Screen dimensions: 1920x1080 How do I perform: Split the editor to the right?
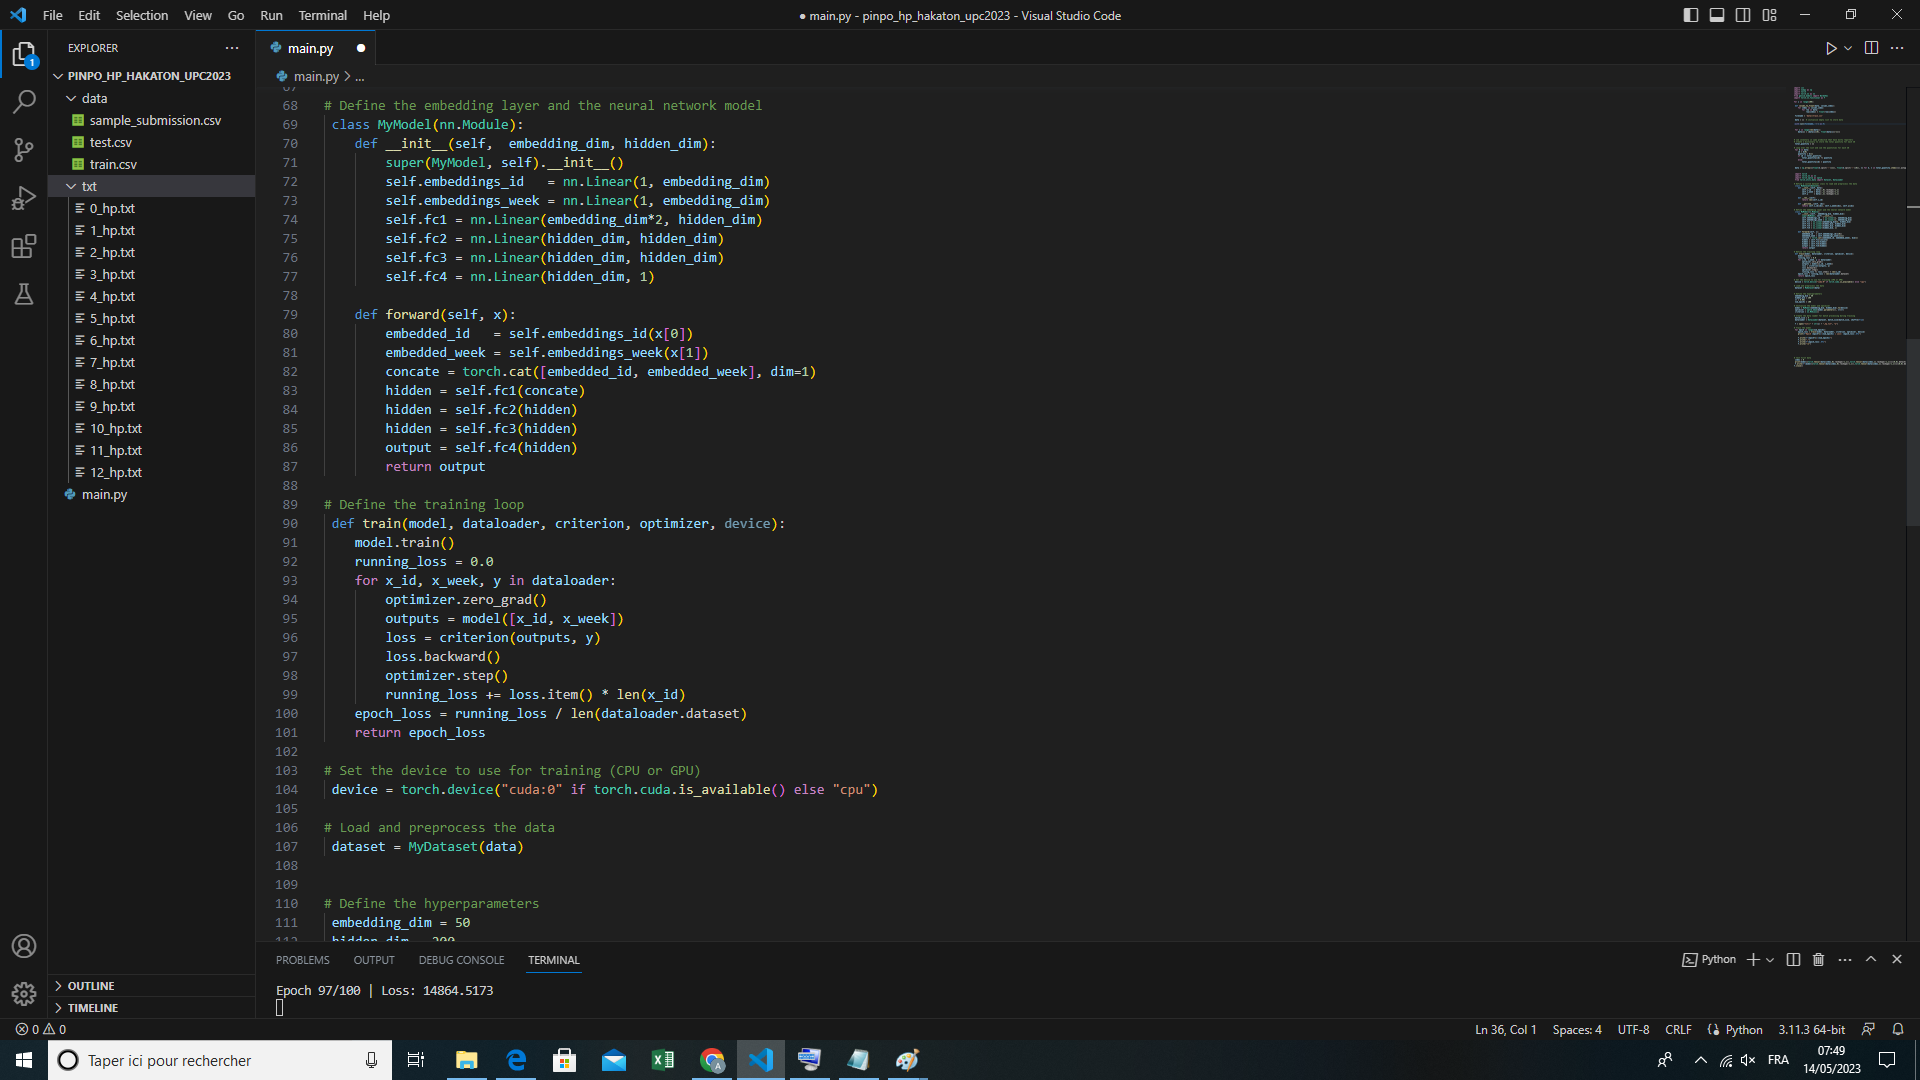tap(1871, 48)
